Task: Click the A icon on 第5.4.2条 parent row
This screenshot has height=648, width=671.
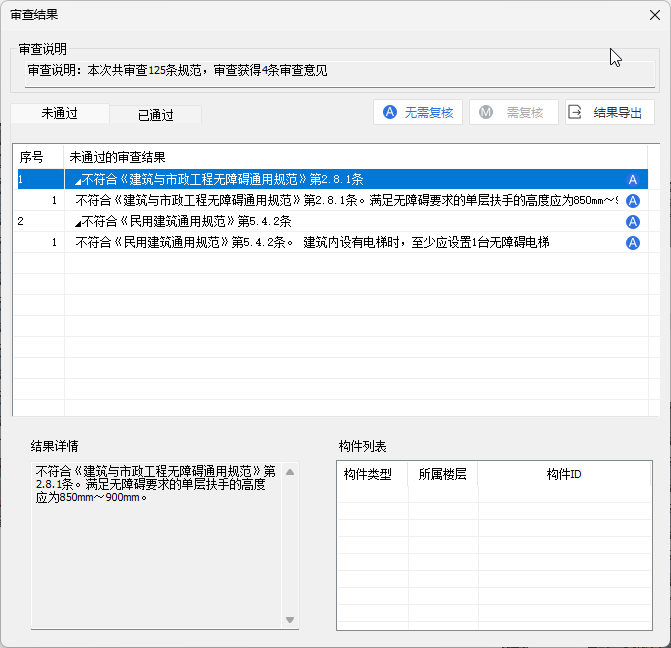Action: point(632,222)
